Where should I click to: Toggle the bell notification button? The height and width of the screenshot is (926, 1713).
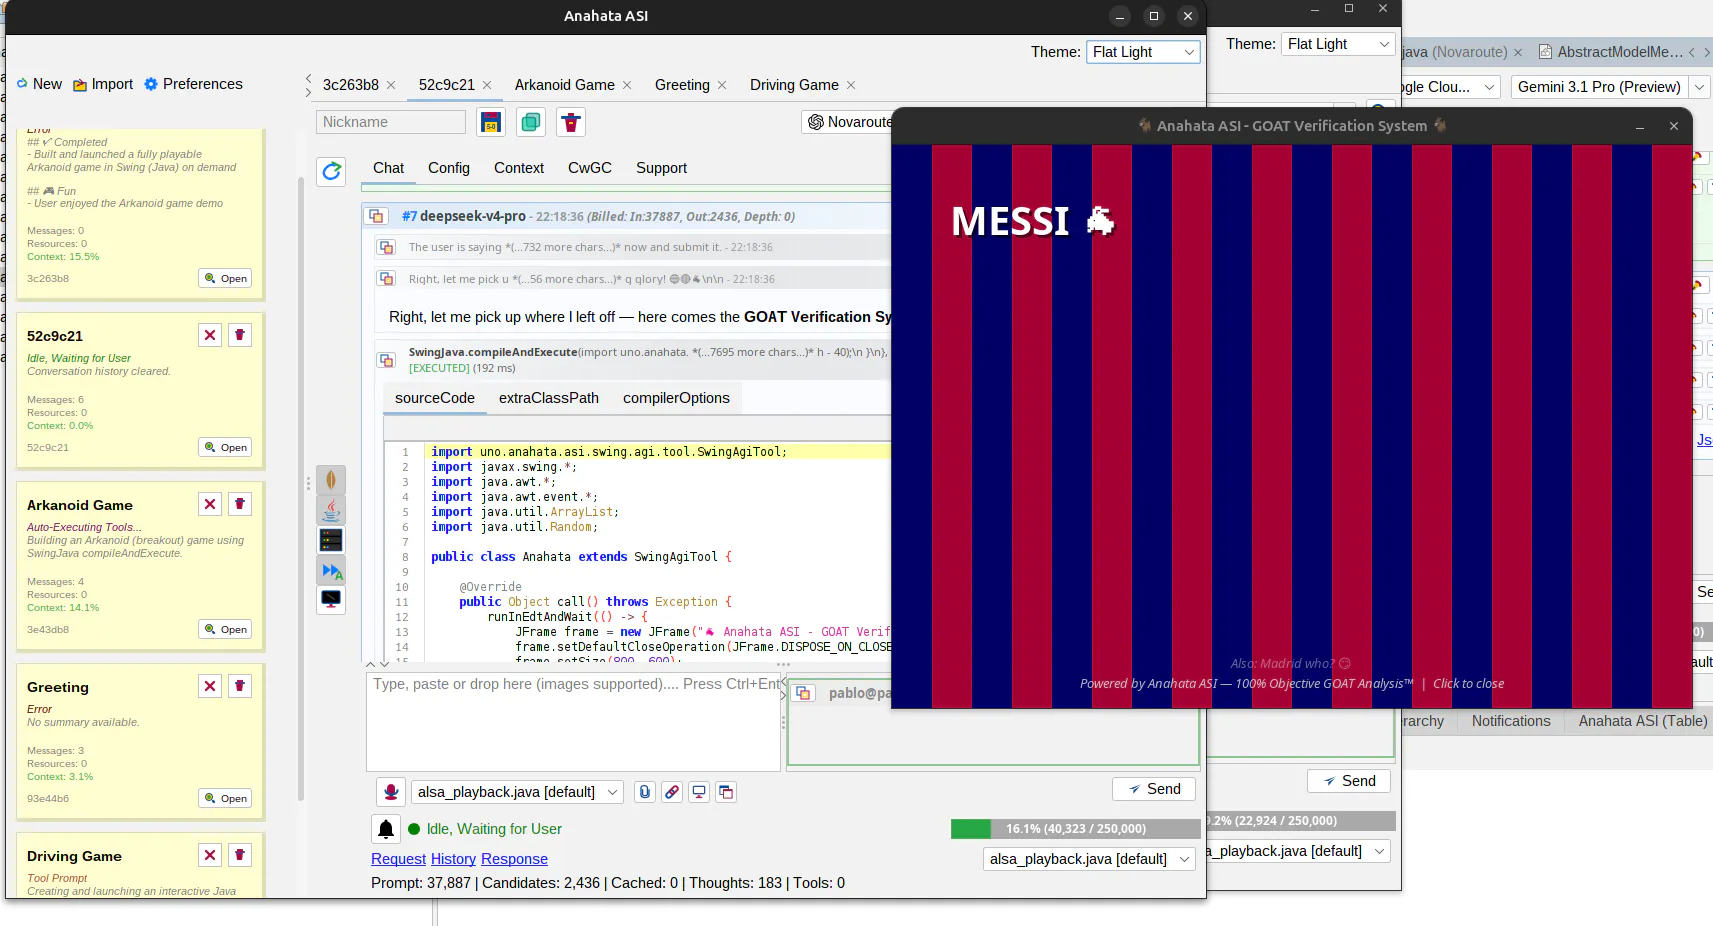click(x=385, y=829)
